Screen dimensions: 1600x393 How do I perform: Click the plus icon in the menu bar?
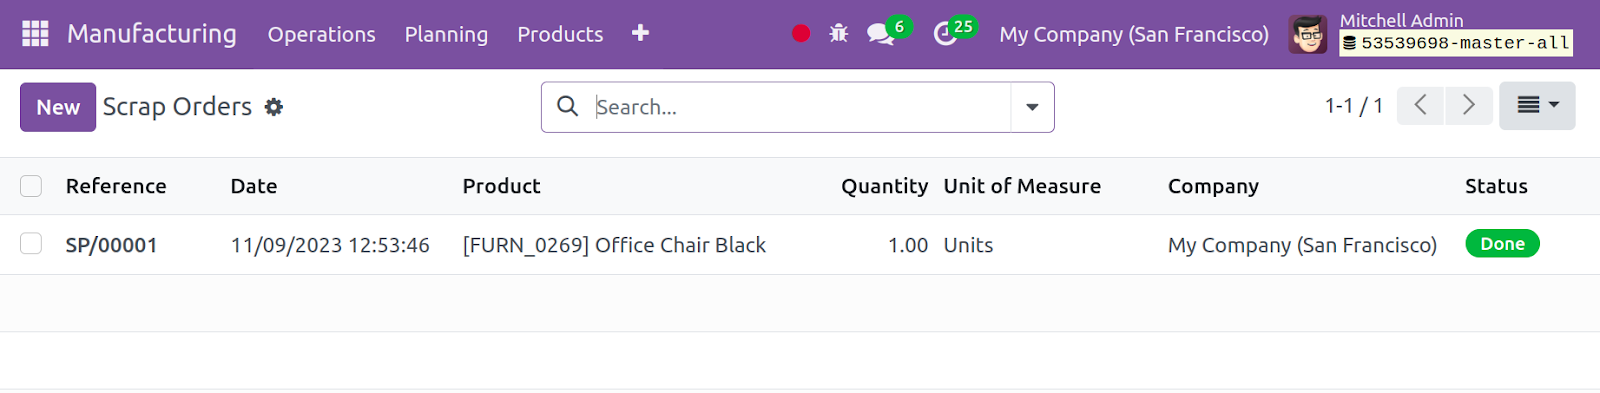[641, 34]
